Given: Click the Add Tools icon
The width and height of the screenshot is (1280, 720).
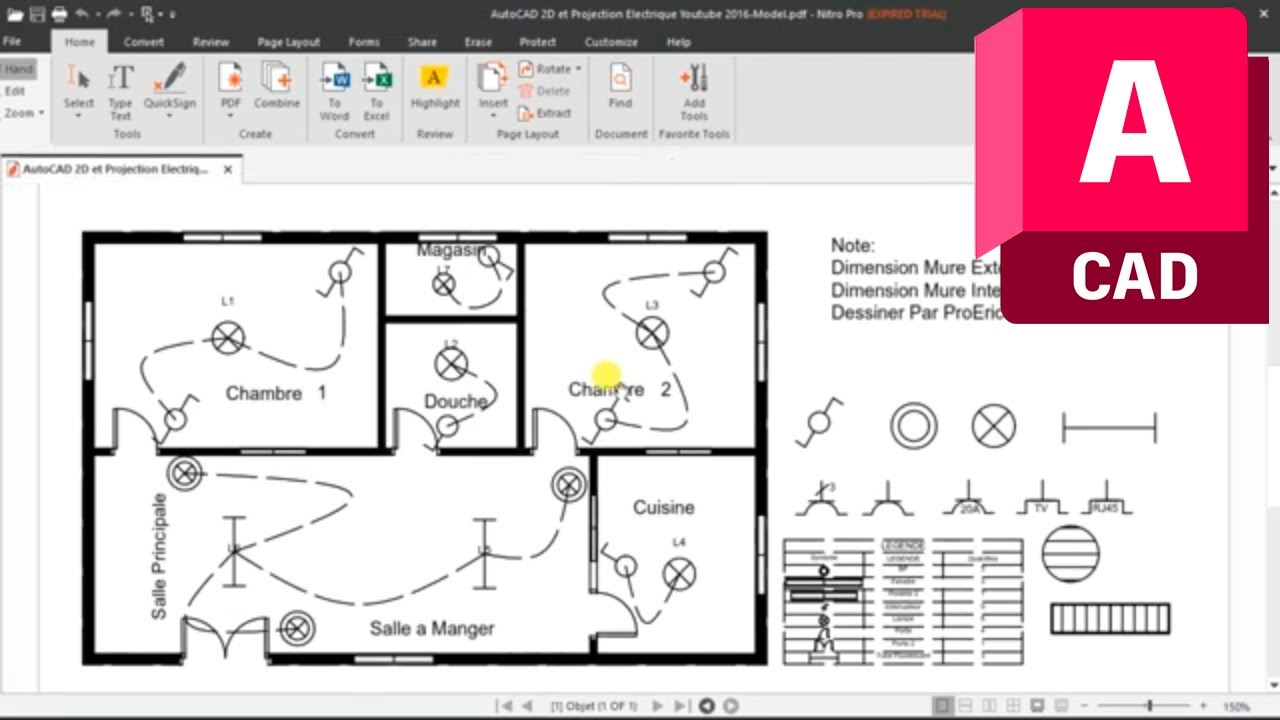Looking at the screenshot, I should [x=694, y=78].
